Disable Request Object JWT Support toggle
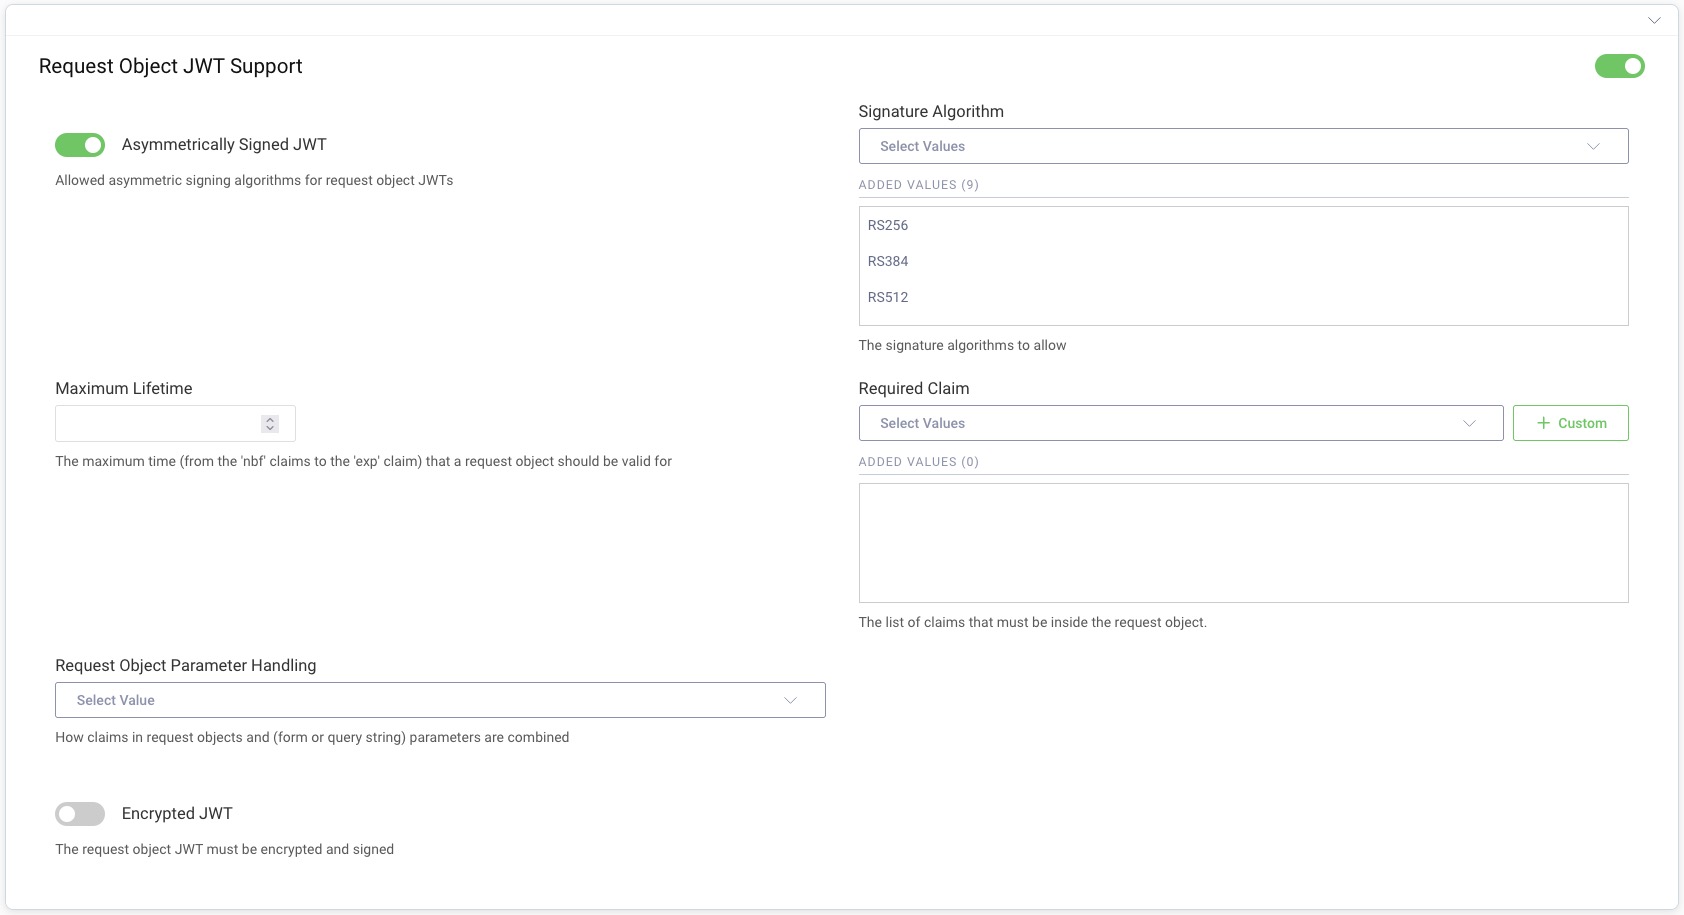This screenshot has width=1684, height=915. pyautogui.click(x=1619, y=66)
